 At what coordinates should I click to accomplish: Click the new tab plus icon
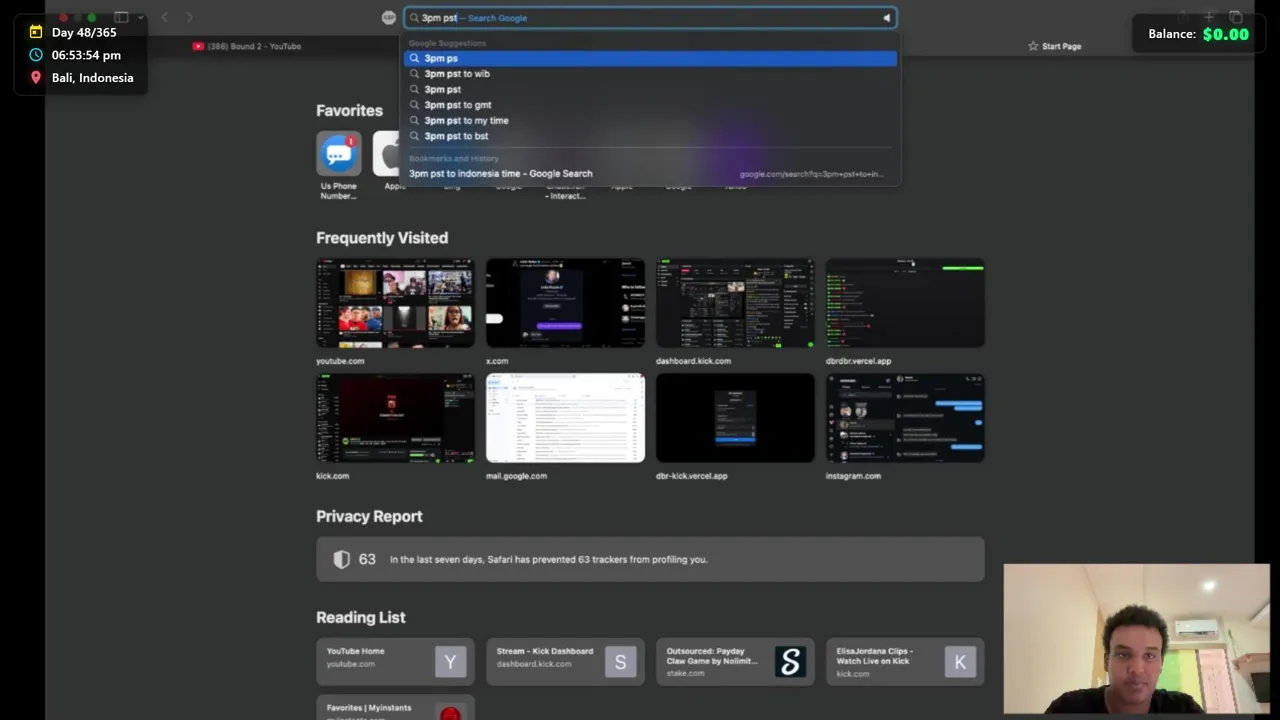pos(1208,17)
